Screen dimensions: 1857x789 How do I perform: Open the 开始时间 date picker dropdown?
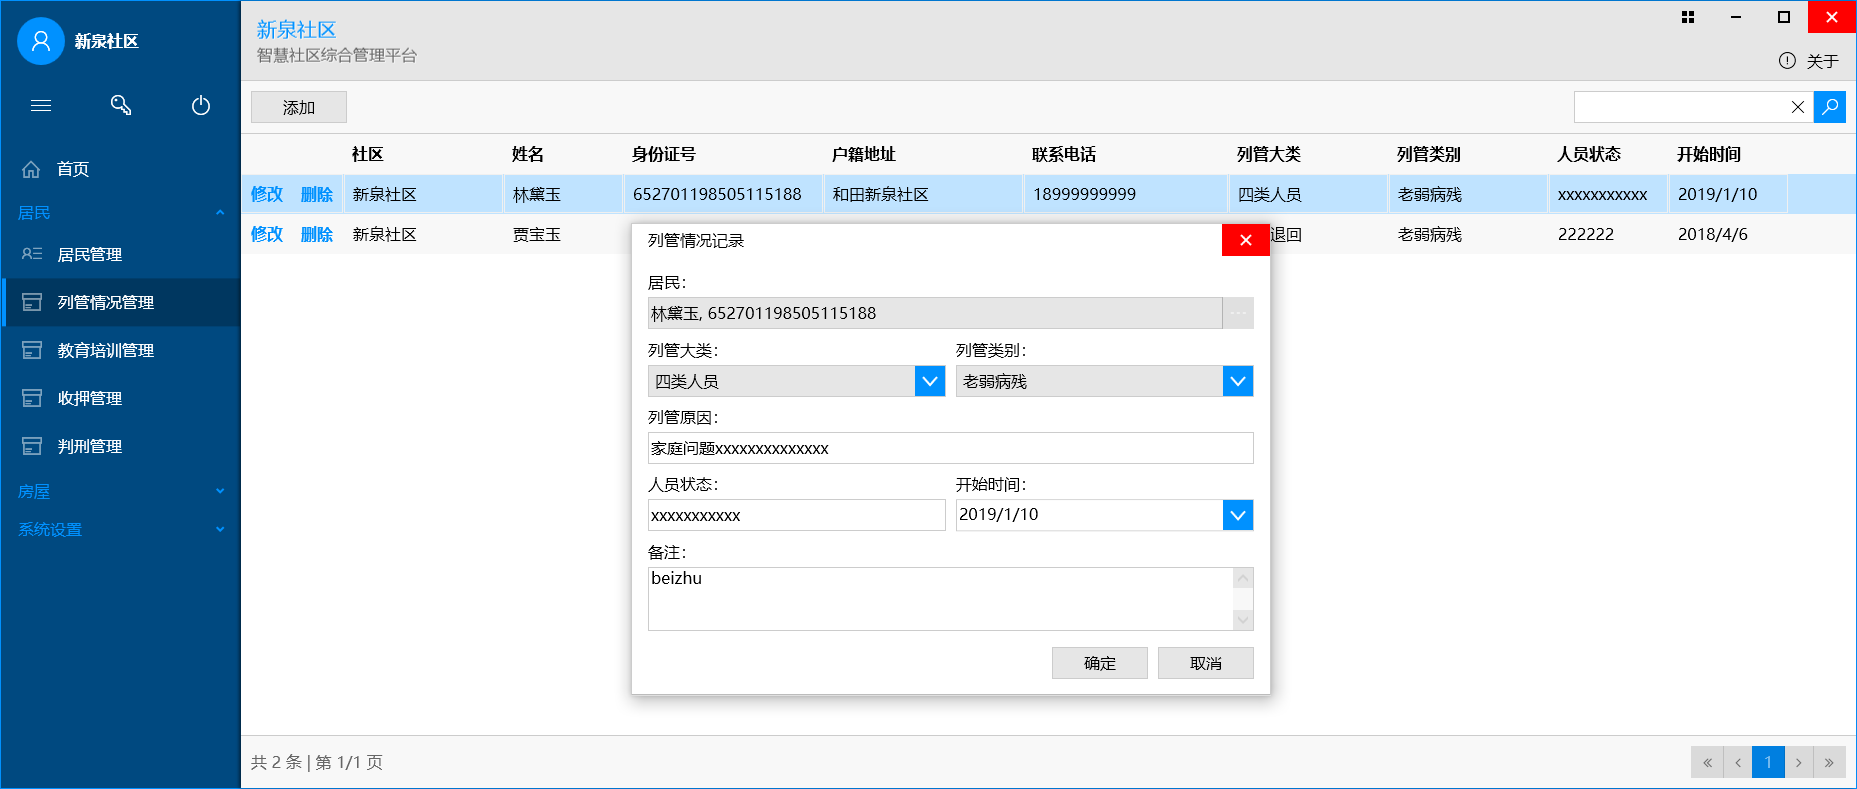pos(1238,515)
